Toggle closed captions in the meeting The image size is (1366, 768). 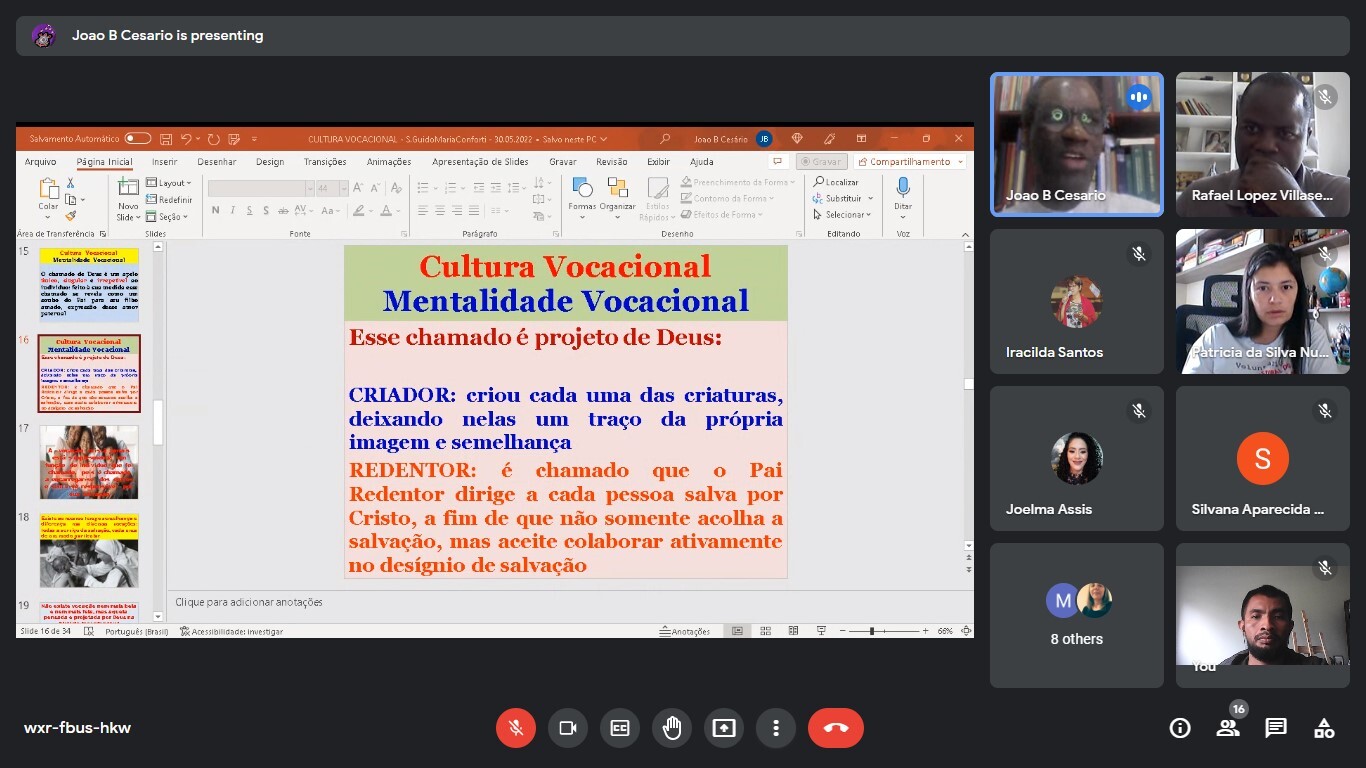click(x=620, y=728)
